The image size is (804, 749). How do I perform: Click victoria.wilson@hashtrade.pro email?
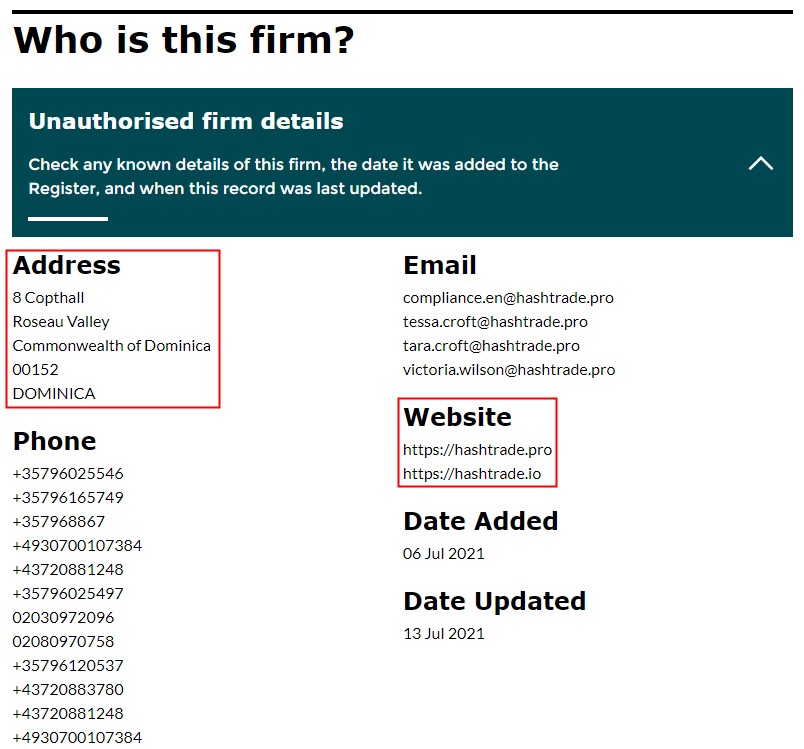coord(509,370)
